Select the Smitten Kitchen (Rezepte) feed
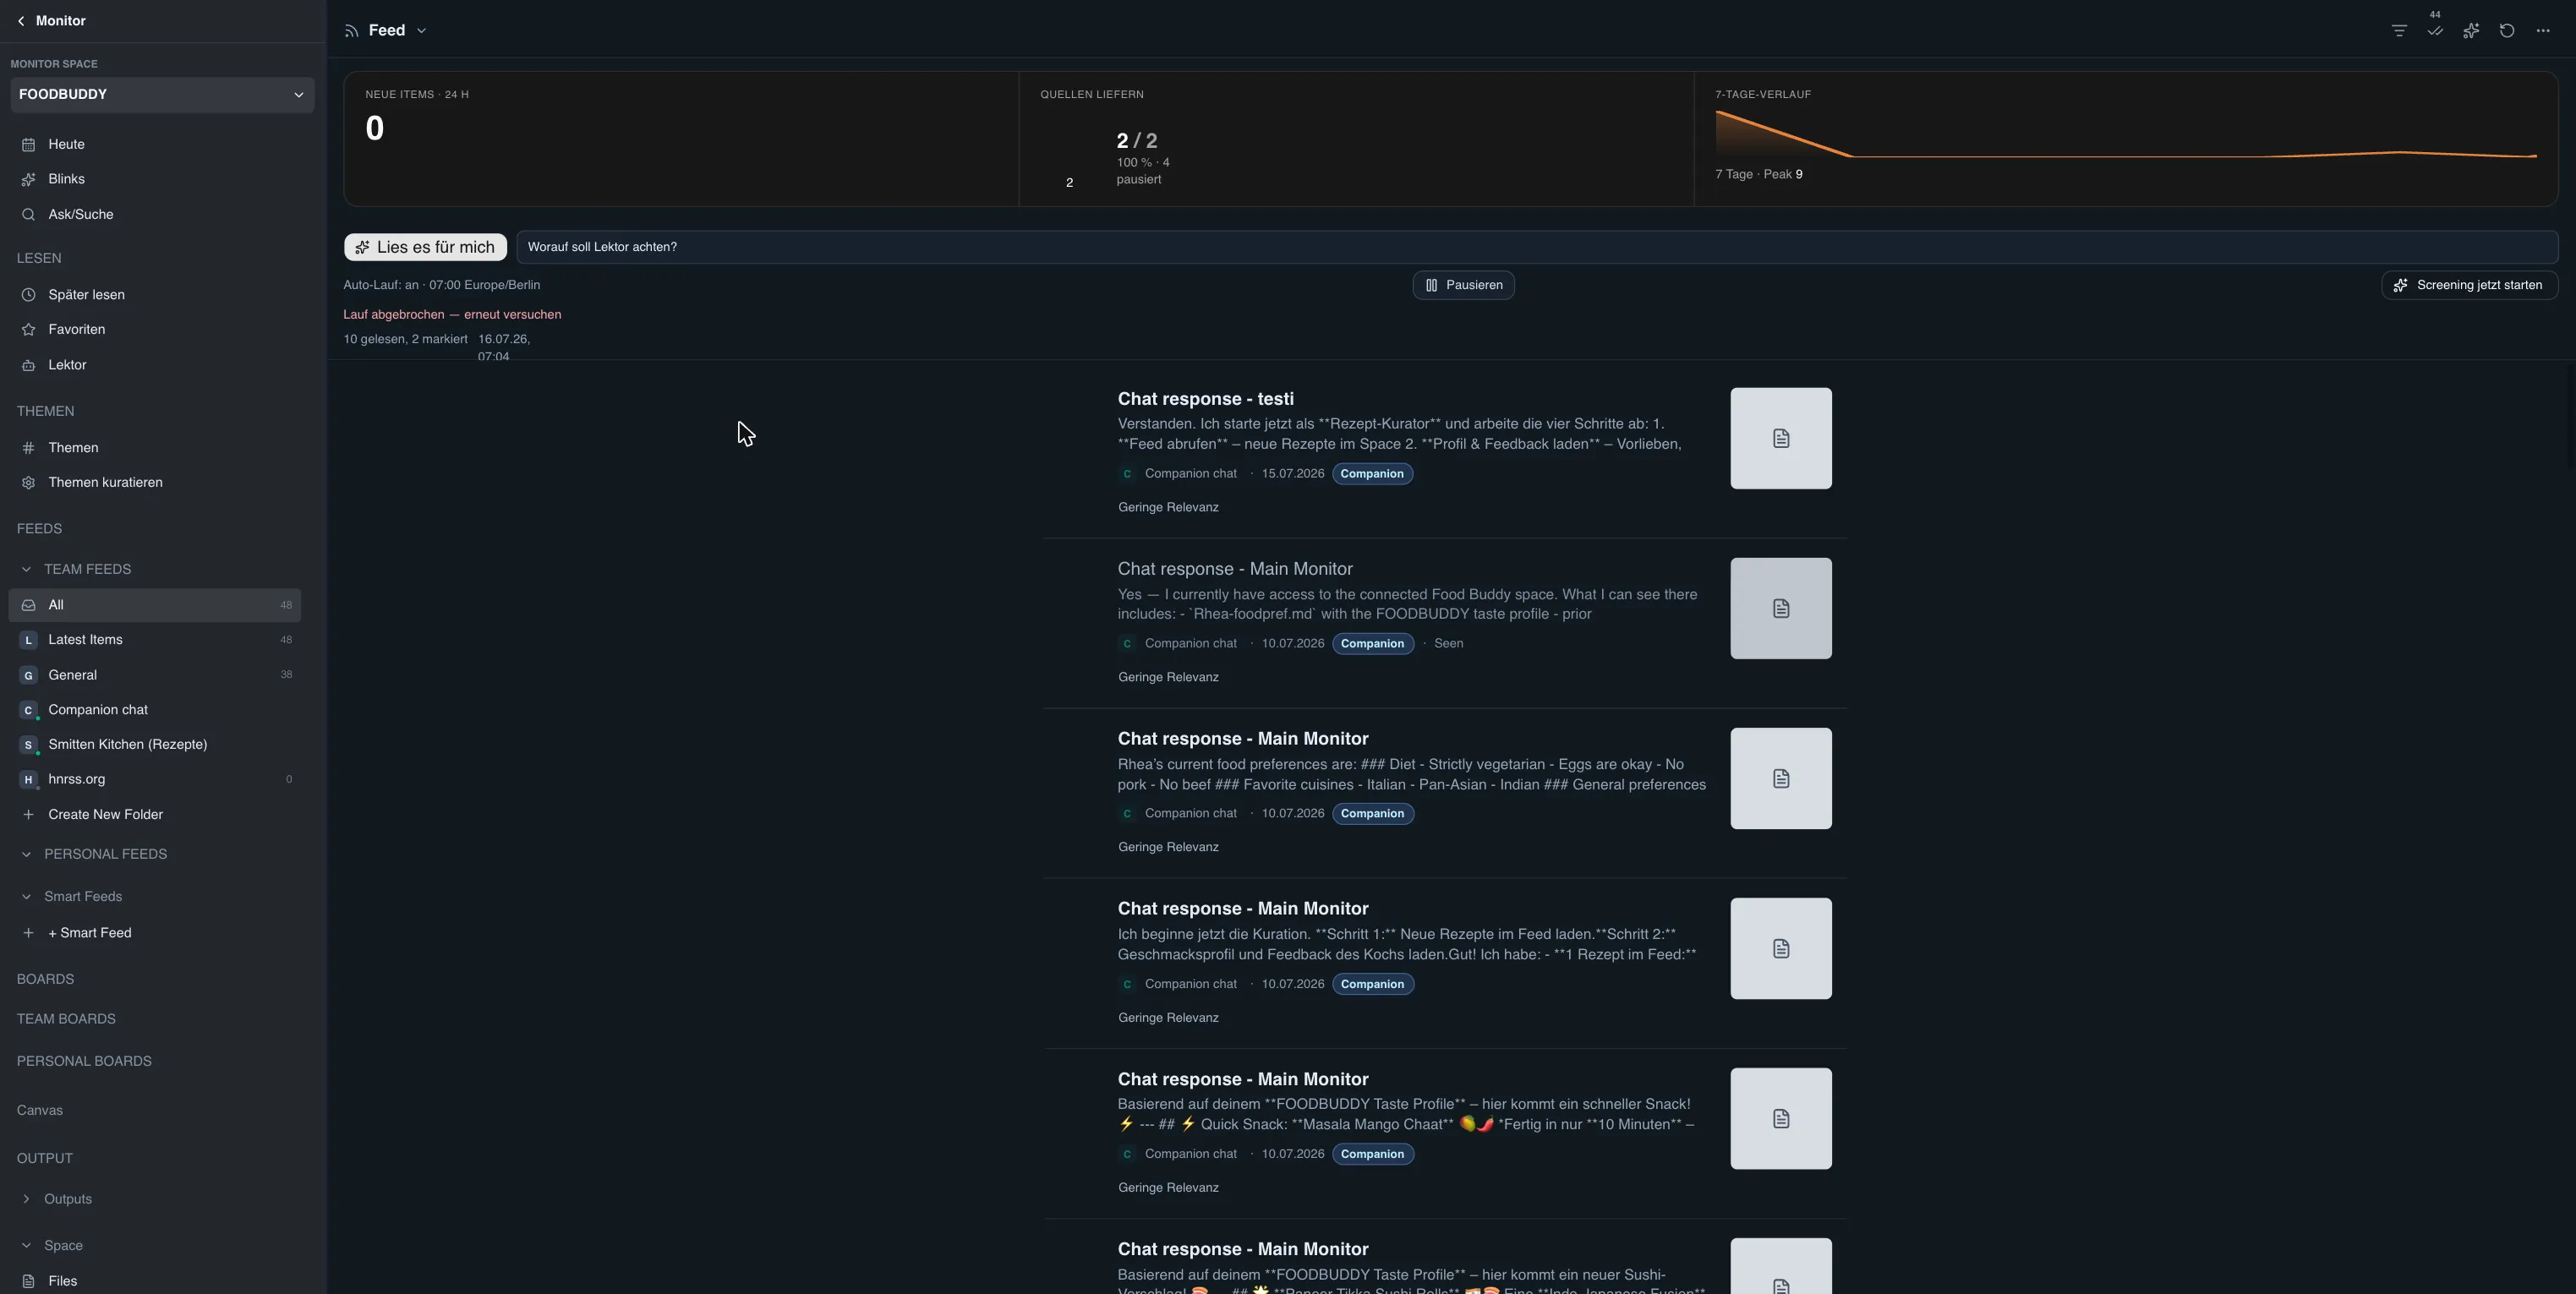The width and height of the screenshot is (2576, 1294). click(155, 744)
